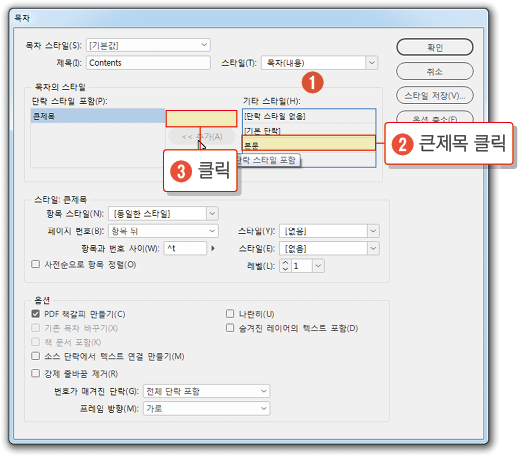
Task: Click the << 추가(A) button
Action: pos(202,137)
